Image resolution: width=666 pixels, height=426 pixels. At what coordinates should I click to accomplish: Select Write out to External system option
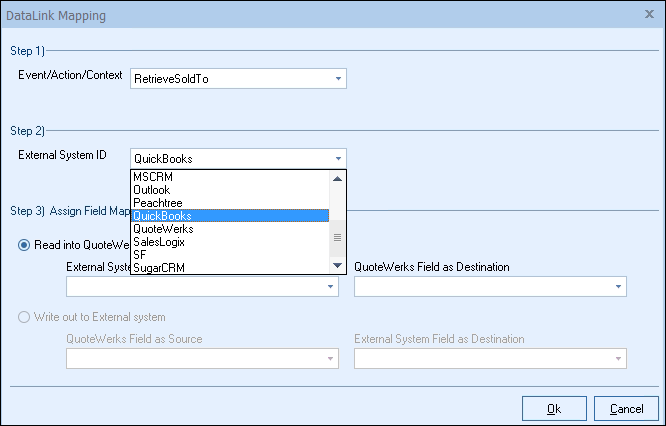[25, 317]
